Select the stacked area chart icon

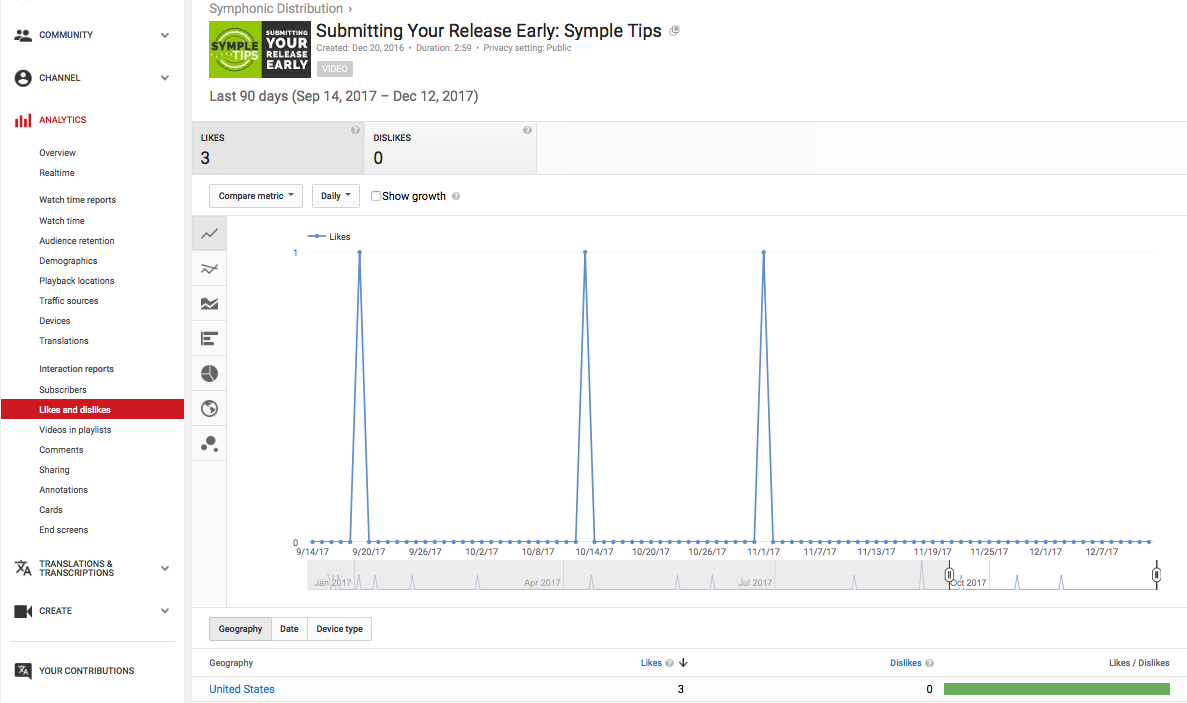(210, 303)
